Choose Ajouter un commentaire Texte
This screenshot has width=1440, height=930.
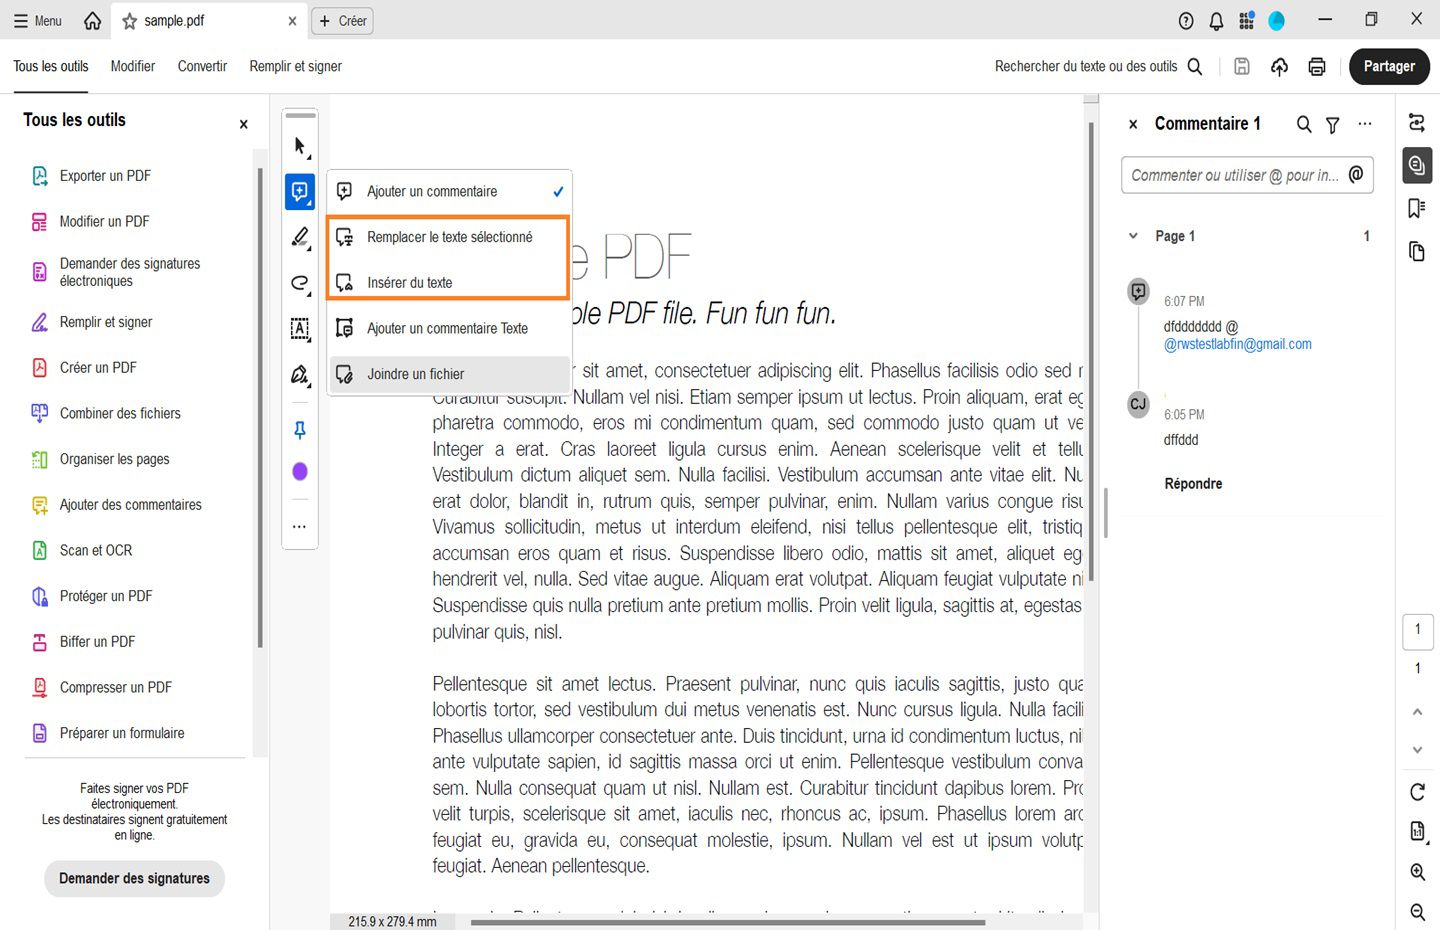point(449,328)
